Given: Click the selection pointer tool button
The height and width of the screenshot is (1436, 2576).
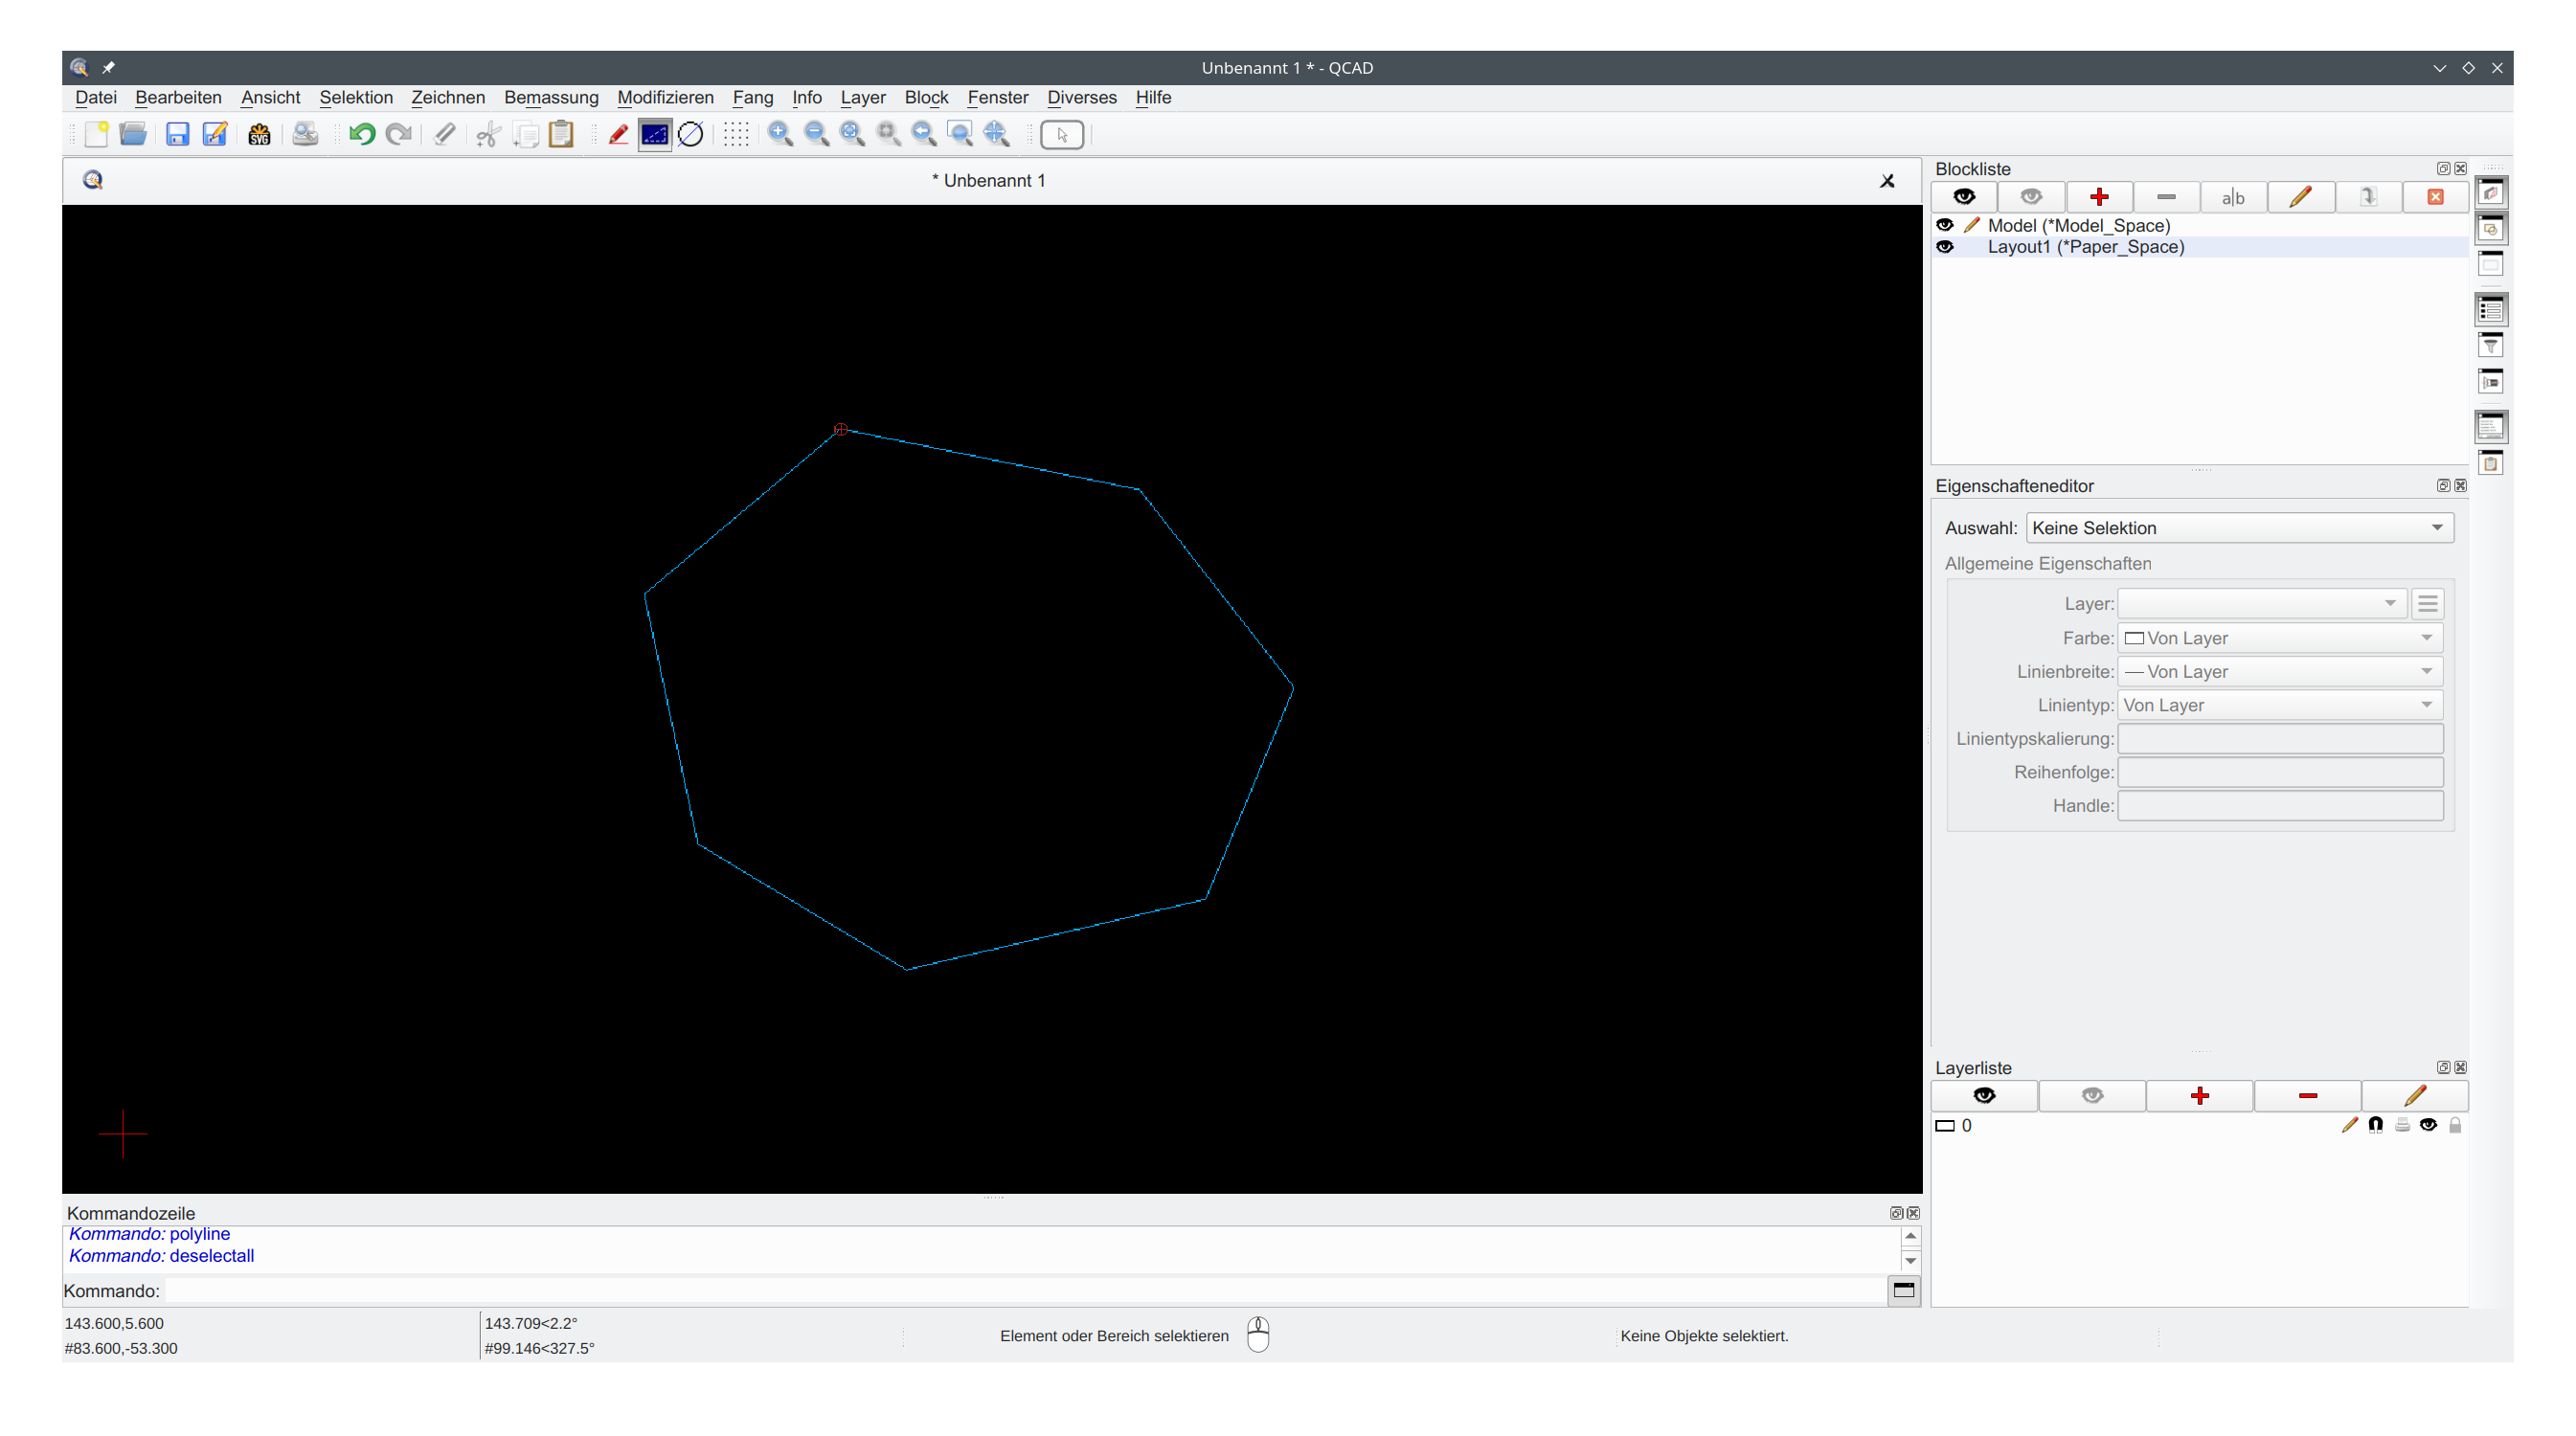Looking at the screenshot, I should (1062, 134).
